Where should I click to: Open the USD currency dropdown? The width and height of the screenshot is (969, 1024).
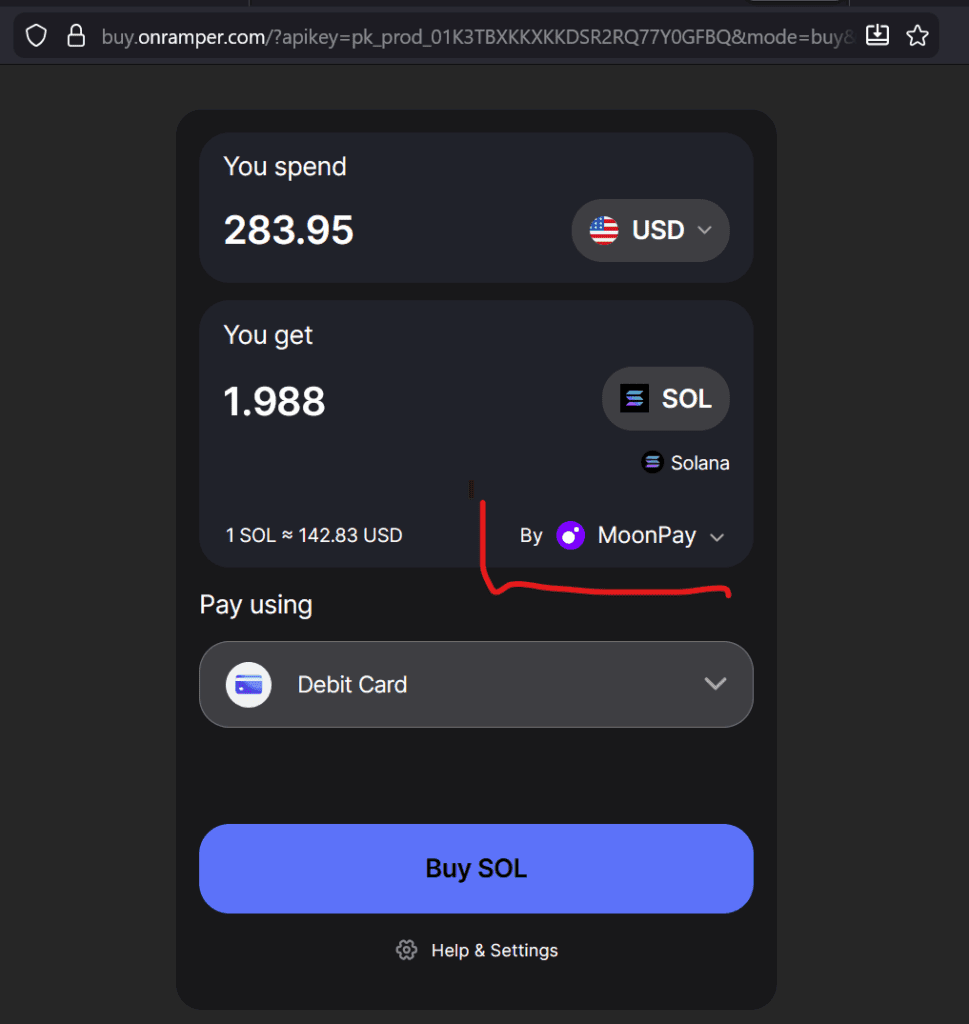650,230
